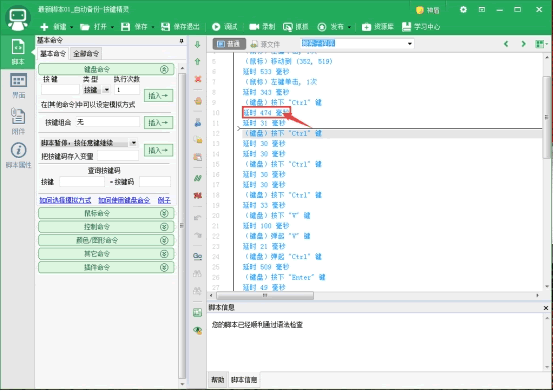Click the green panel-layout icon above the eye icon
This screenshot has height=391, width=553.
click(198, 312)
